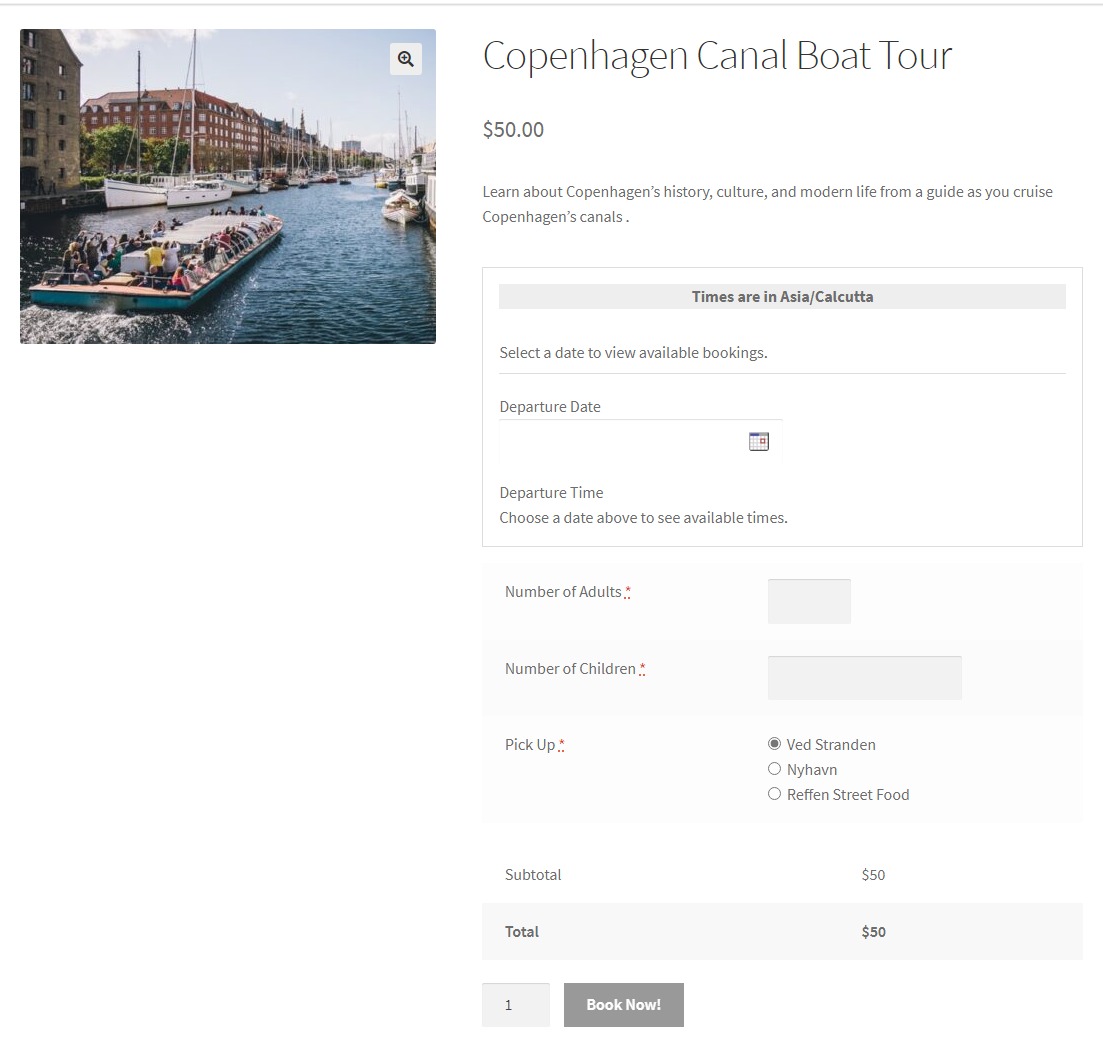Click the Pick Up field label
The image size is (1103, 1051).
[530, 745]
